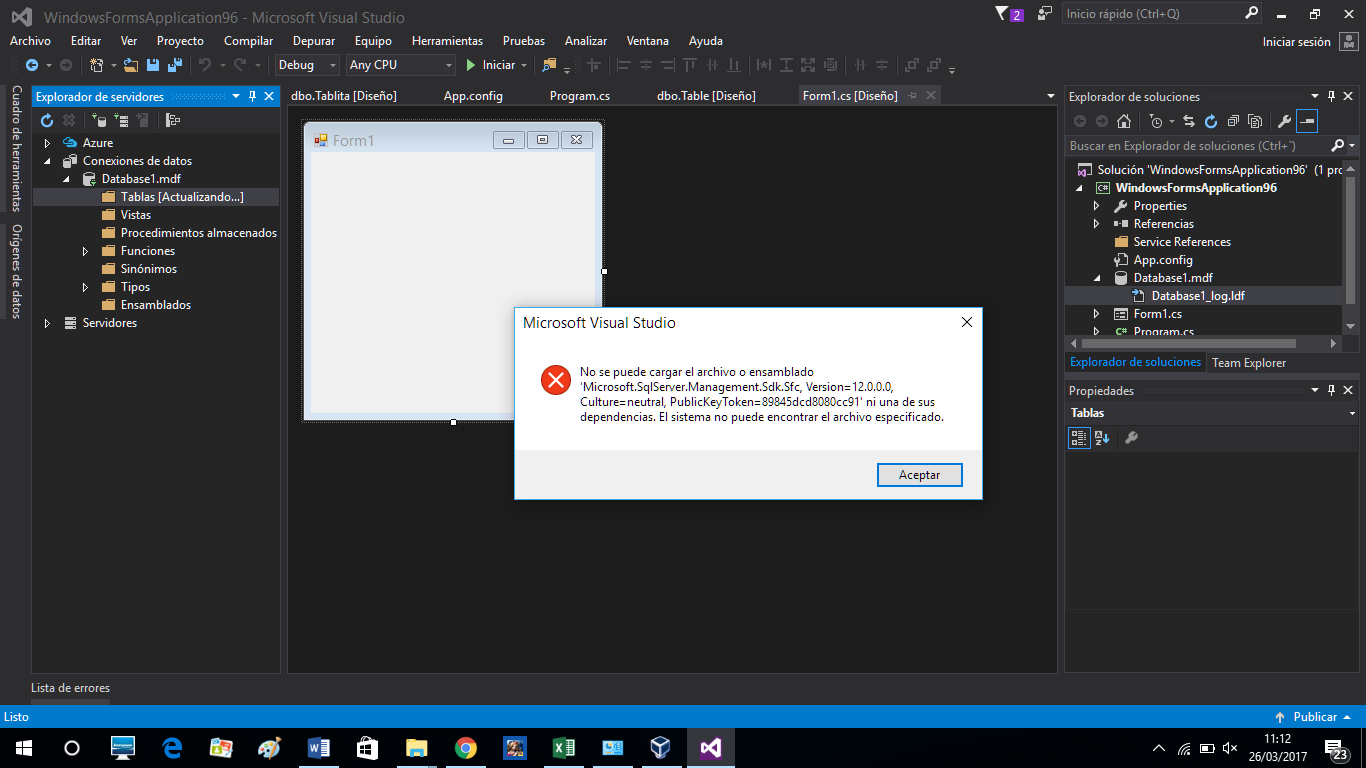Open the Team Explorer tab
The height and width of the screenshot is (768, 1366).
1249,363
